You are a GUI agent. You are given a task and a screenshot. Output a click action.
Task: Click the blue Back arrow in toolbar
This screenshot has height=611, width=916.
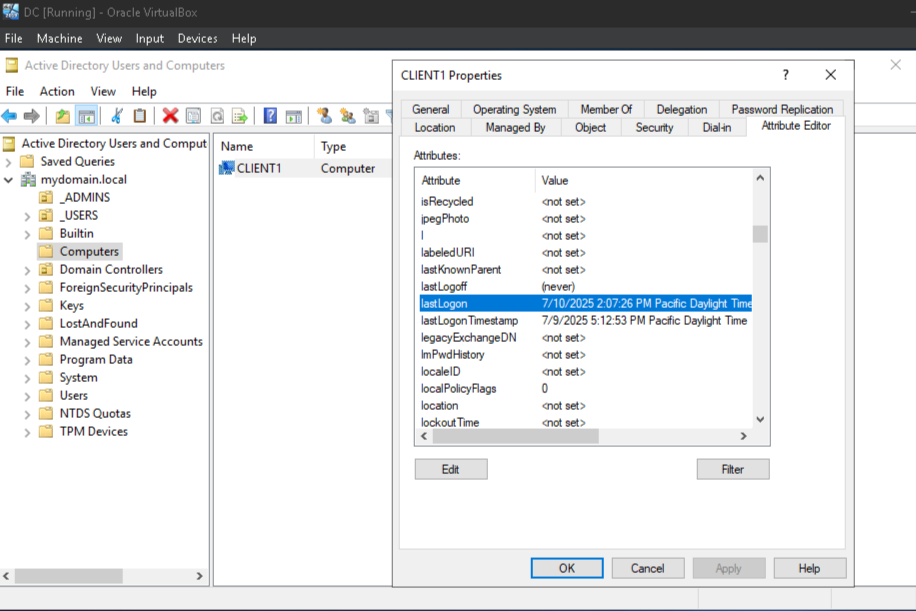coord(9,116)
